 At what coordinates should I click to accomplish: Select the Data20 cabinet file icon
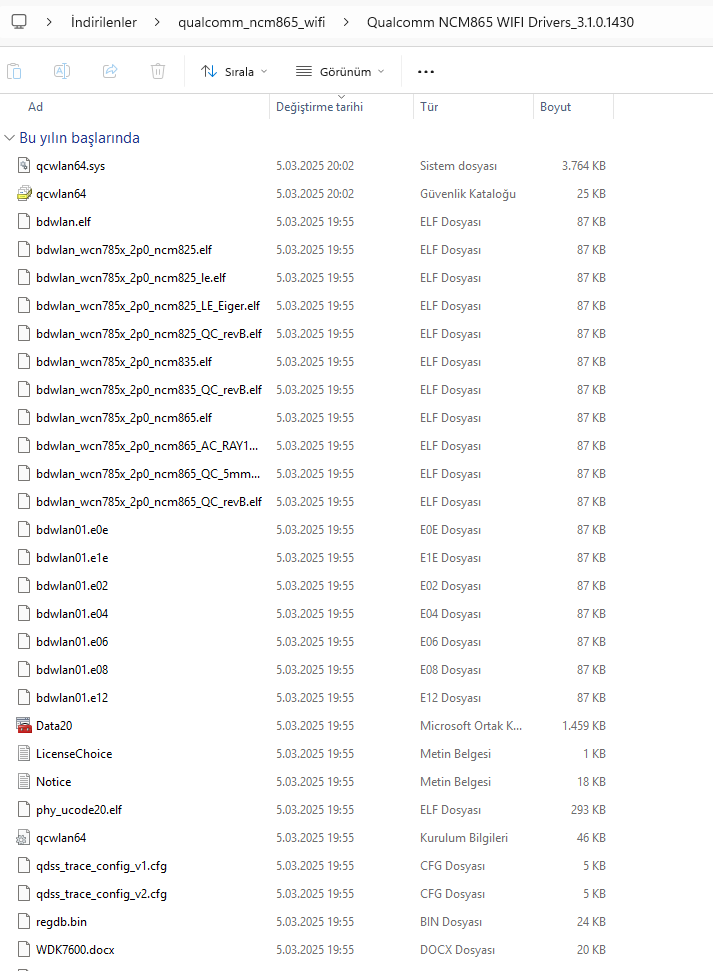(x=24, y=725)
